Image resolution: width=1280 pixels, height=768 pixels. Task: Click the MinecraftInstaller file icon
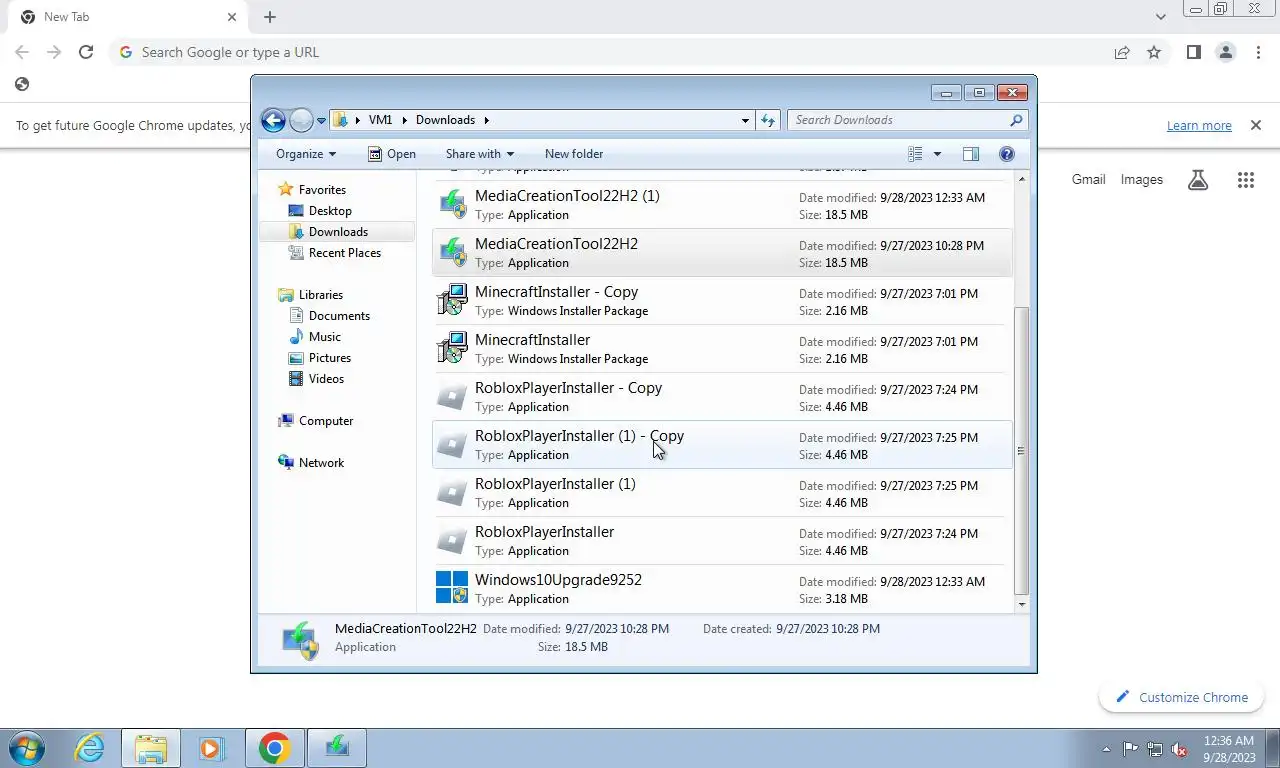tap(452, 348)
